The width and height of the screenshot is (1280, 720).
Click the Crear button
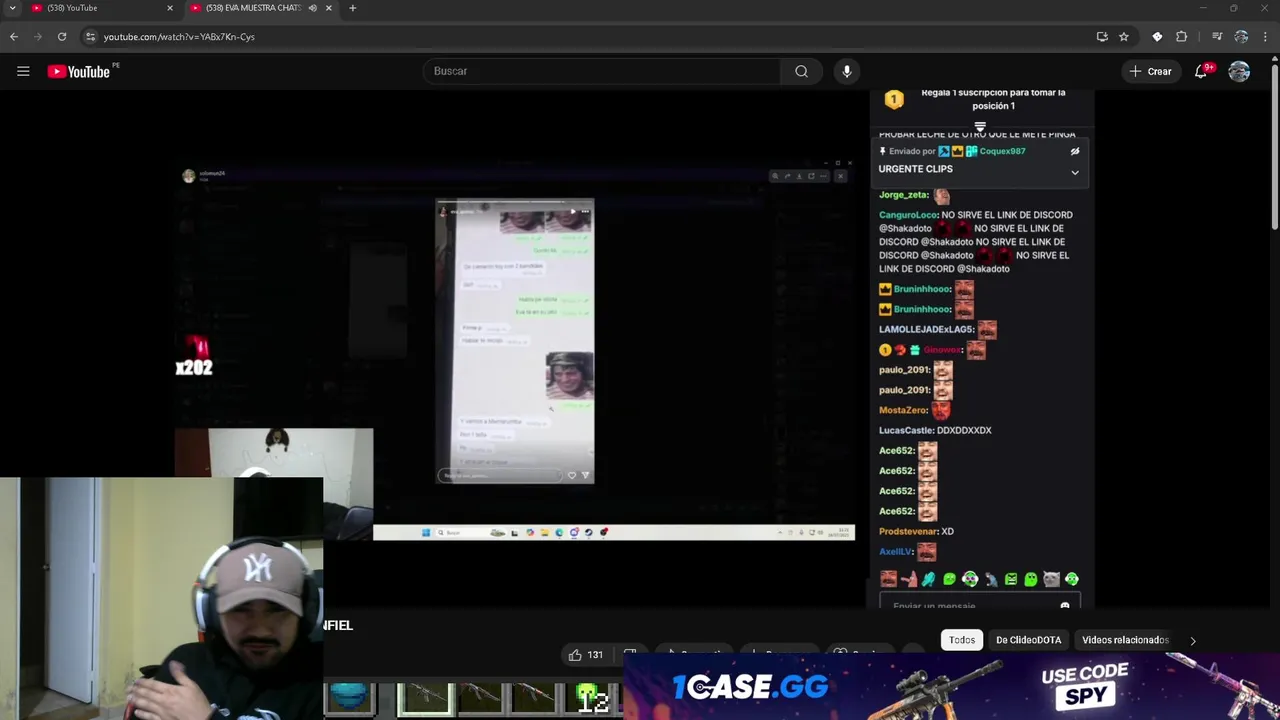coord(1150,71)
